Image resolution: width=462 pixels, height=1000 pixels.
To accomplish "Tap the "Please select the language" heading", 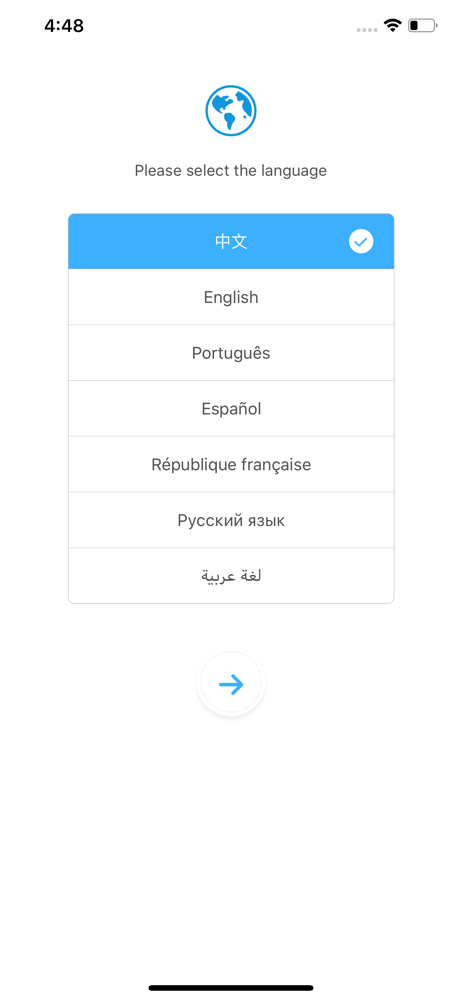I will (x=231, y=171).
